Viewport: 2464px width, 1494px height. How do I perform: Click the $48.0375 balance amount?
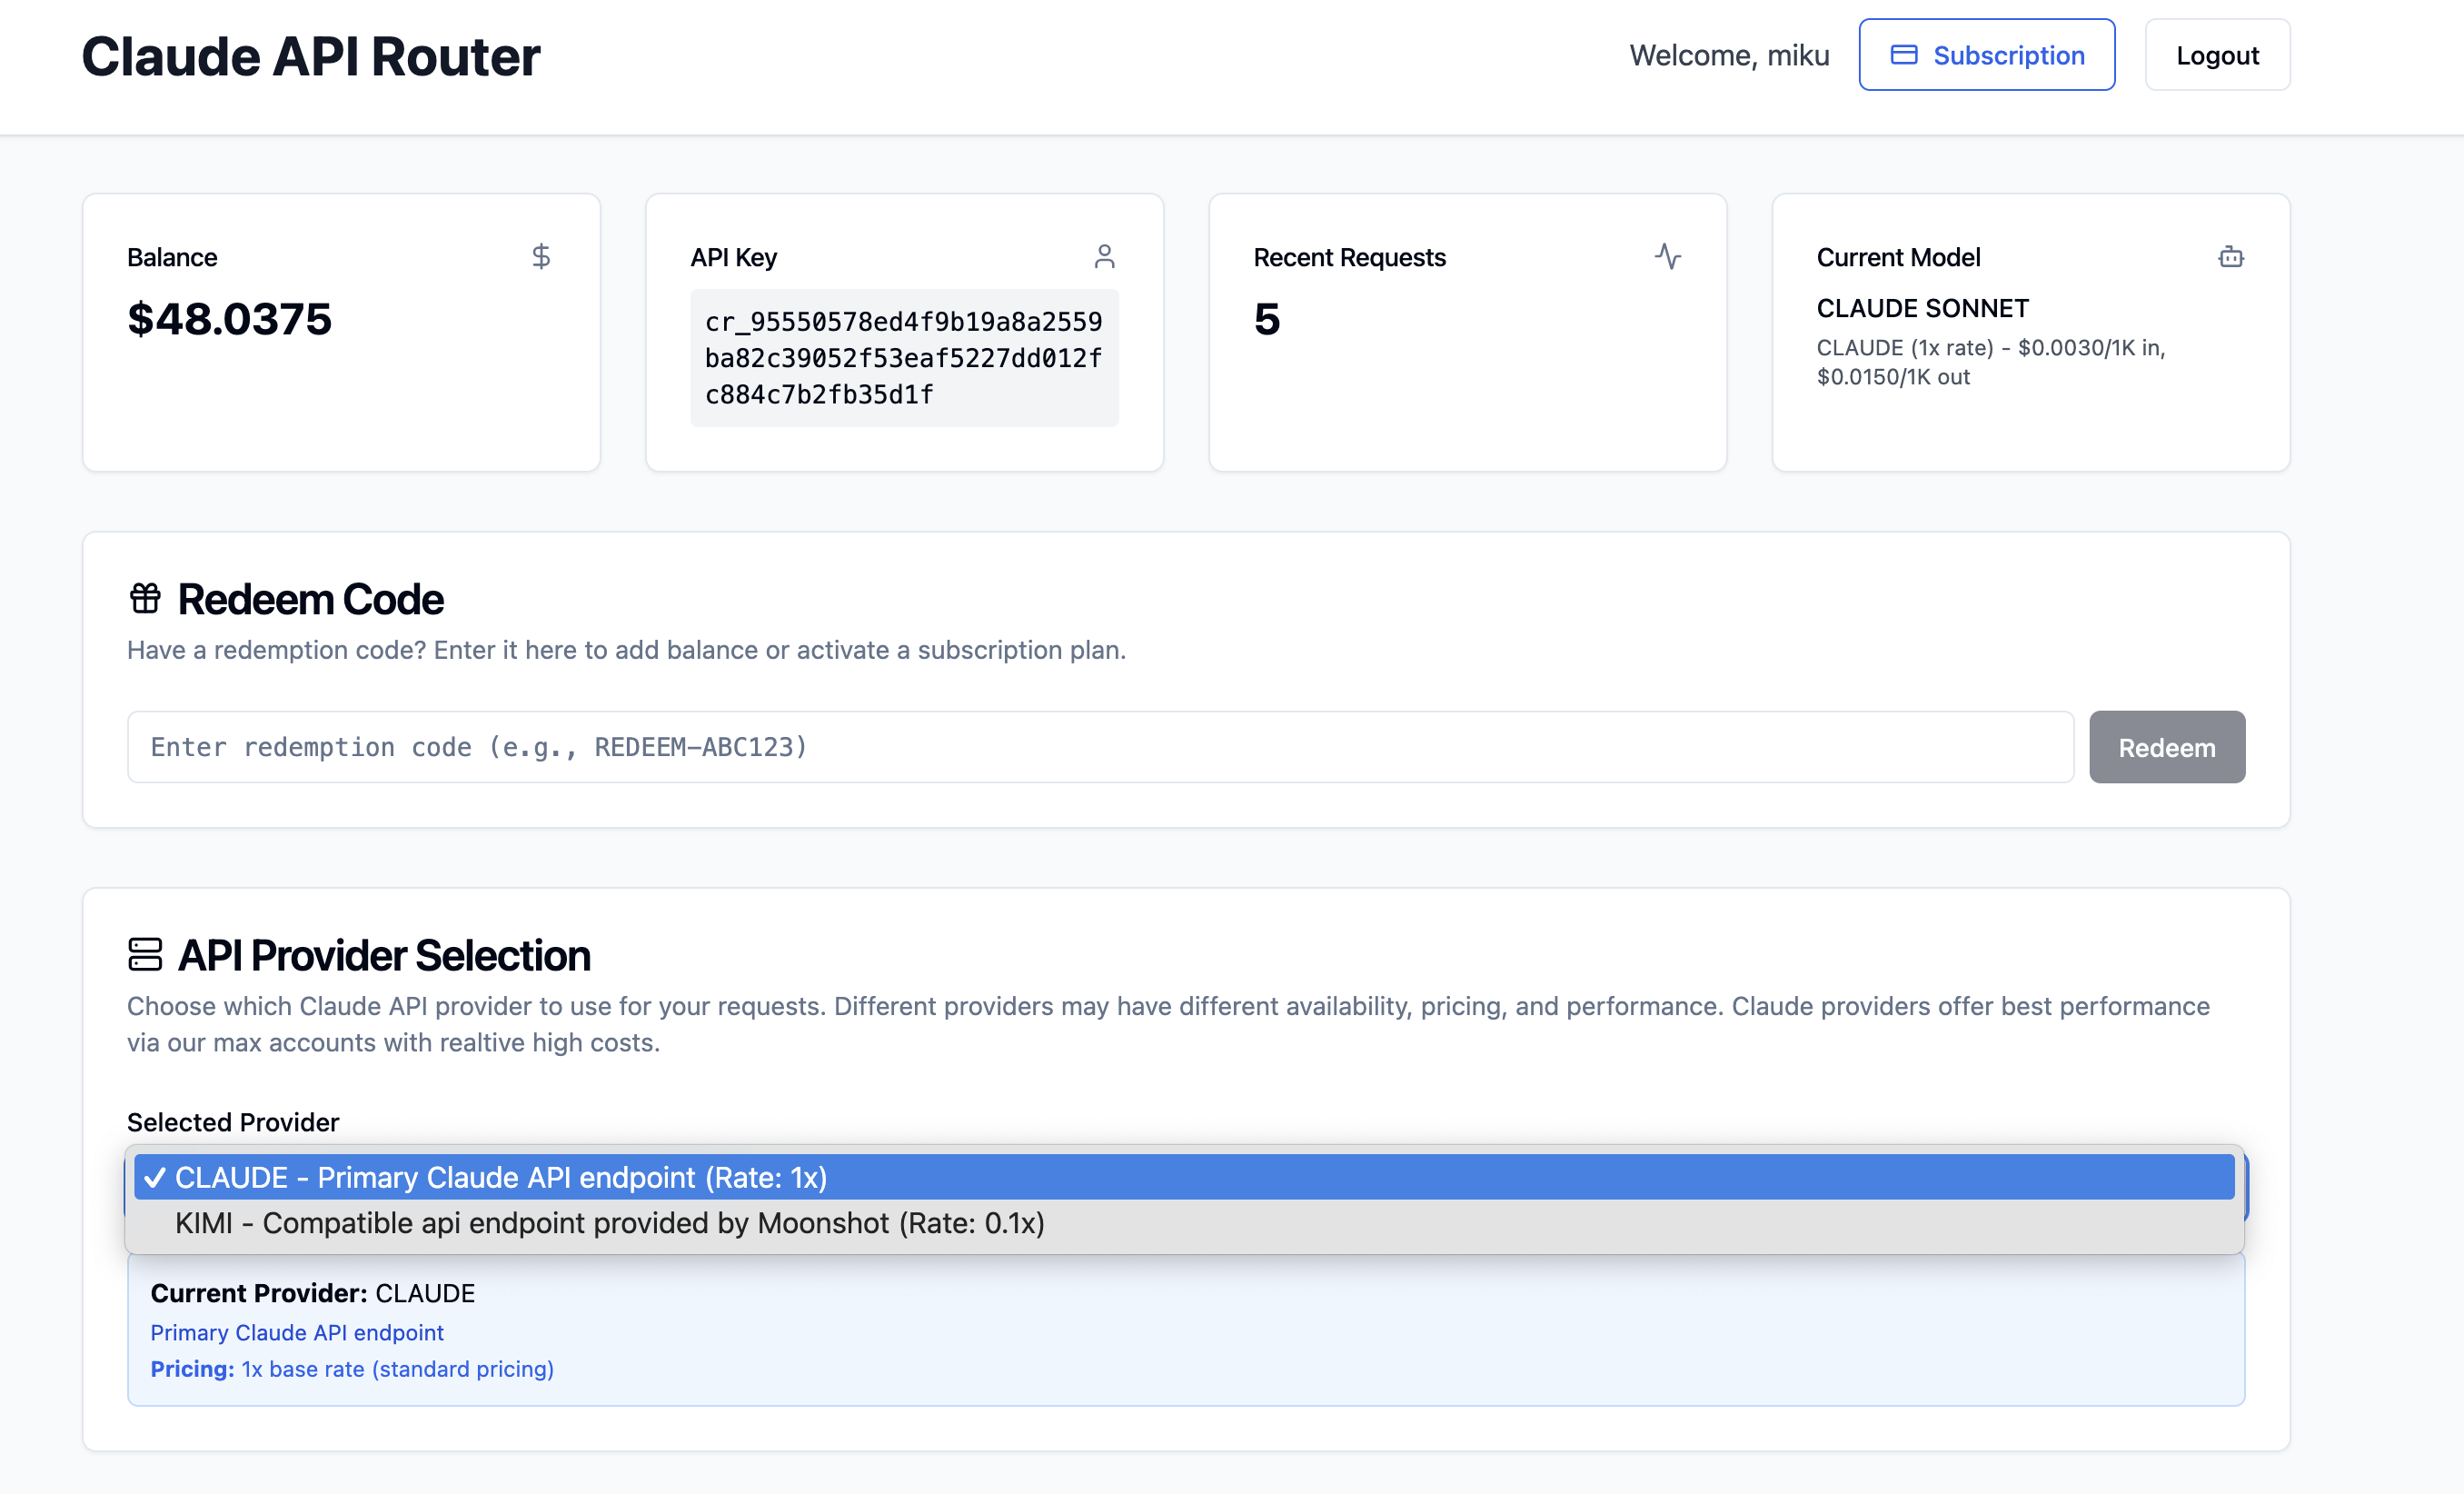(229, 319)
